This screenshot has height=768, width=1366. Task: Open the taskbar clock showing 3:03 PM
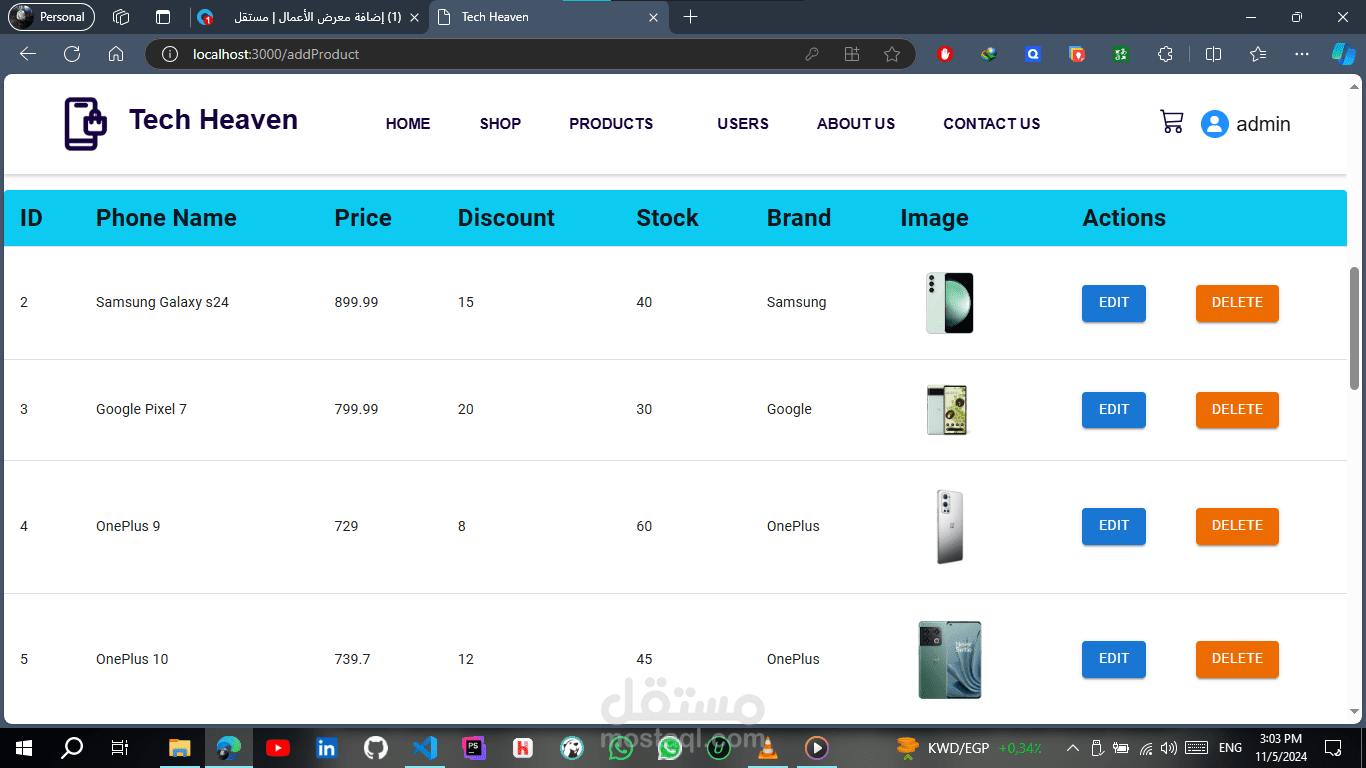(1279, 748)
